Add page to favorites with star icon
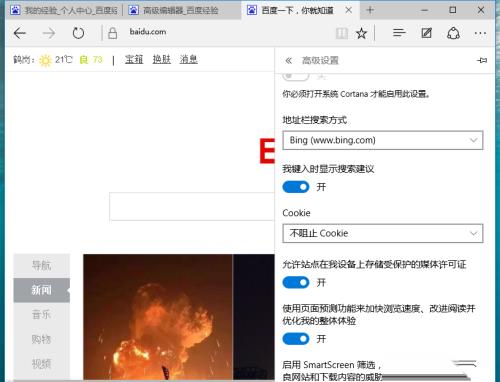 pos(361,33)
